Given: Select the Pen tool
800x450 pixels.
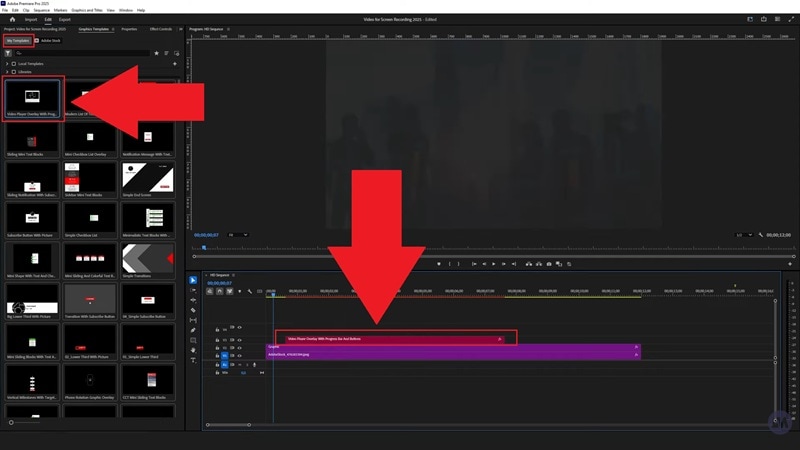Looking at the screenshot, I should (193, 330).
